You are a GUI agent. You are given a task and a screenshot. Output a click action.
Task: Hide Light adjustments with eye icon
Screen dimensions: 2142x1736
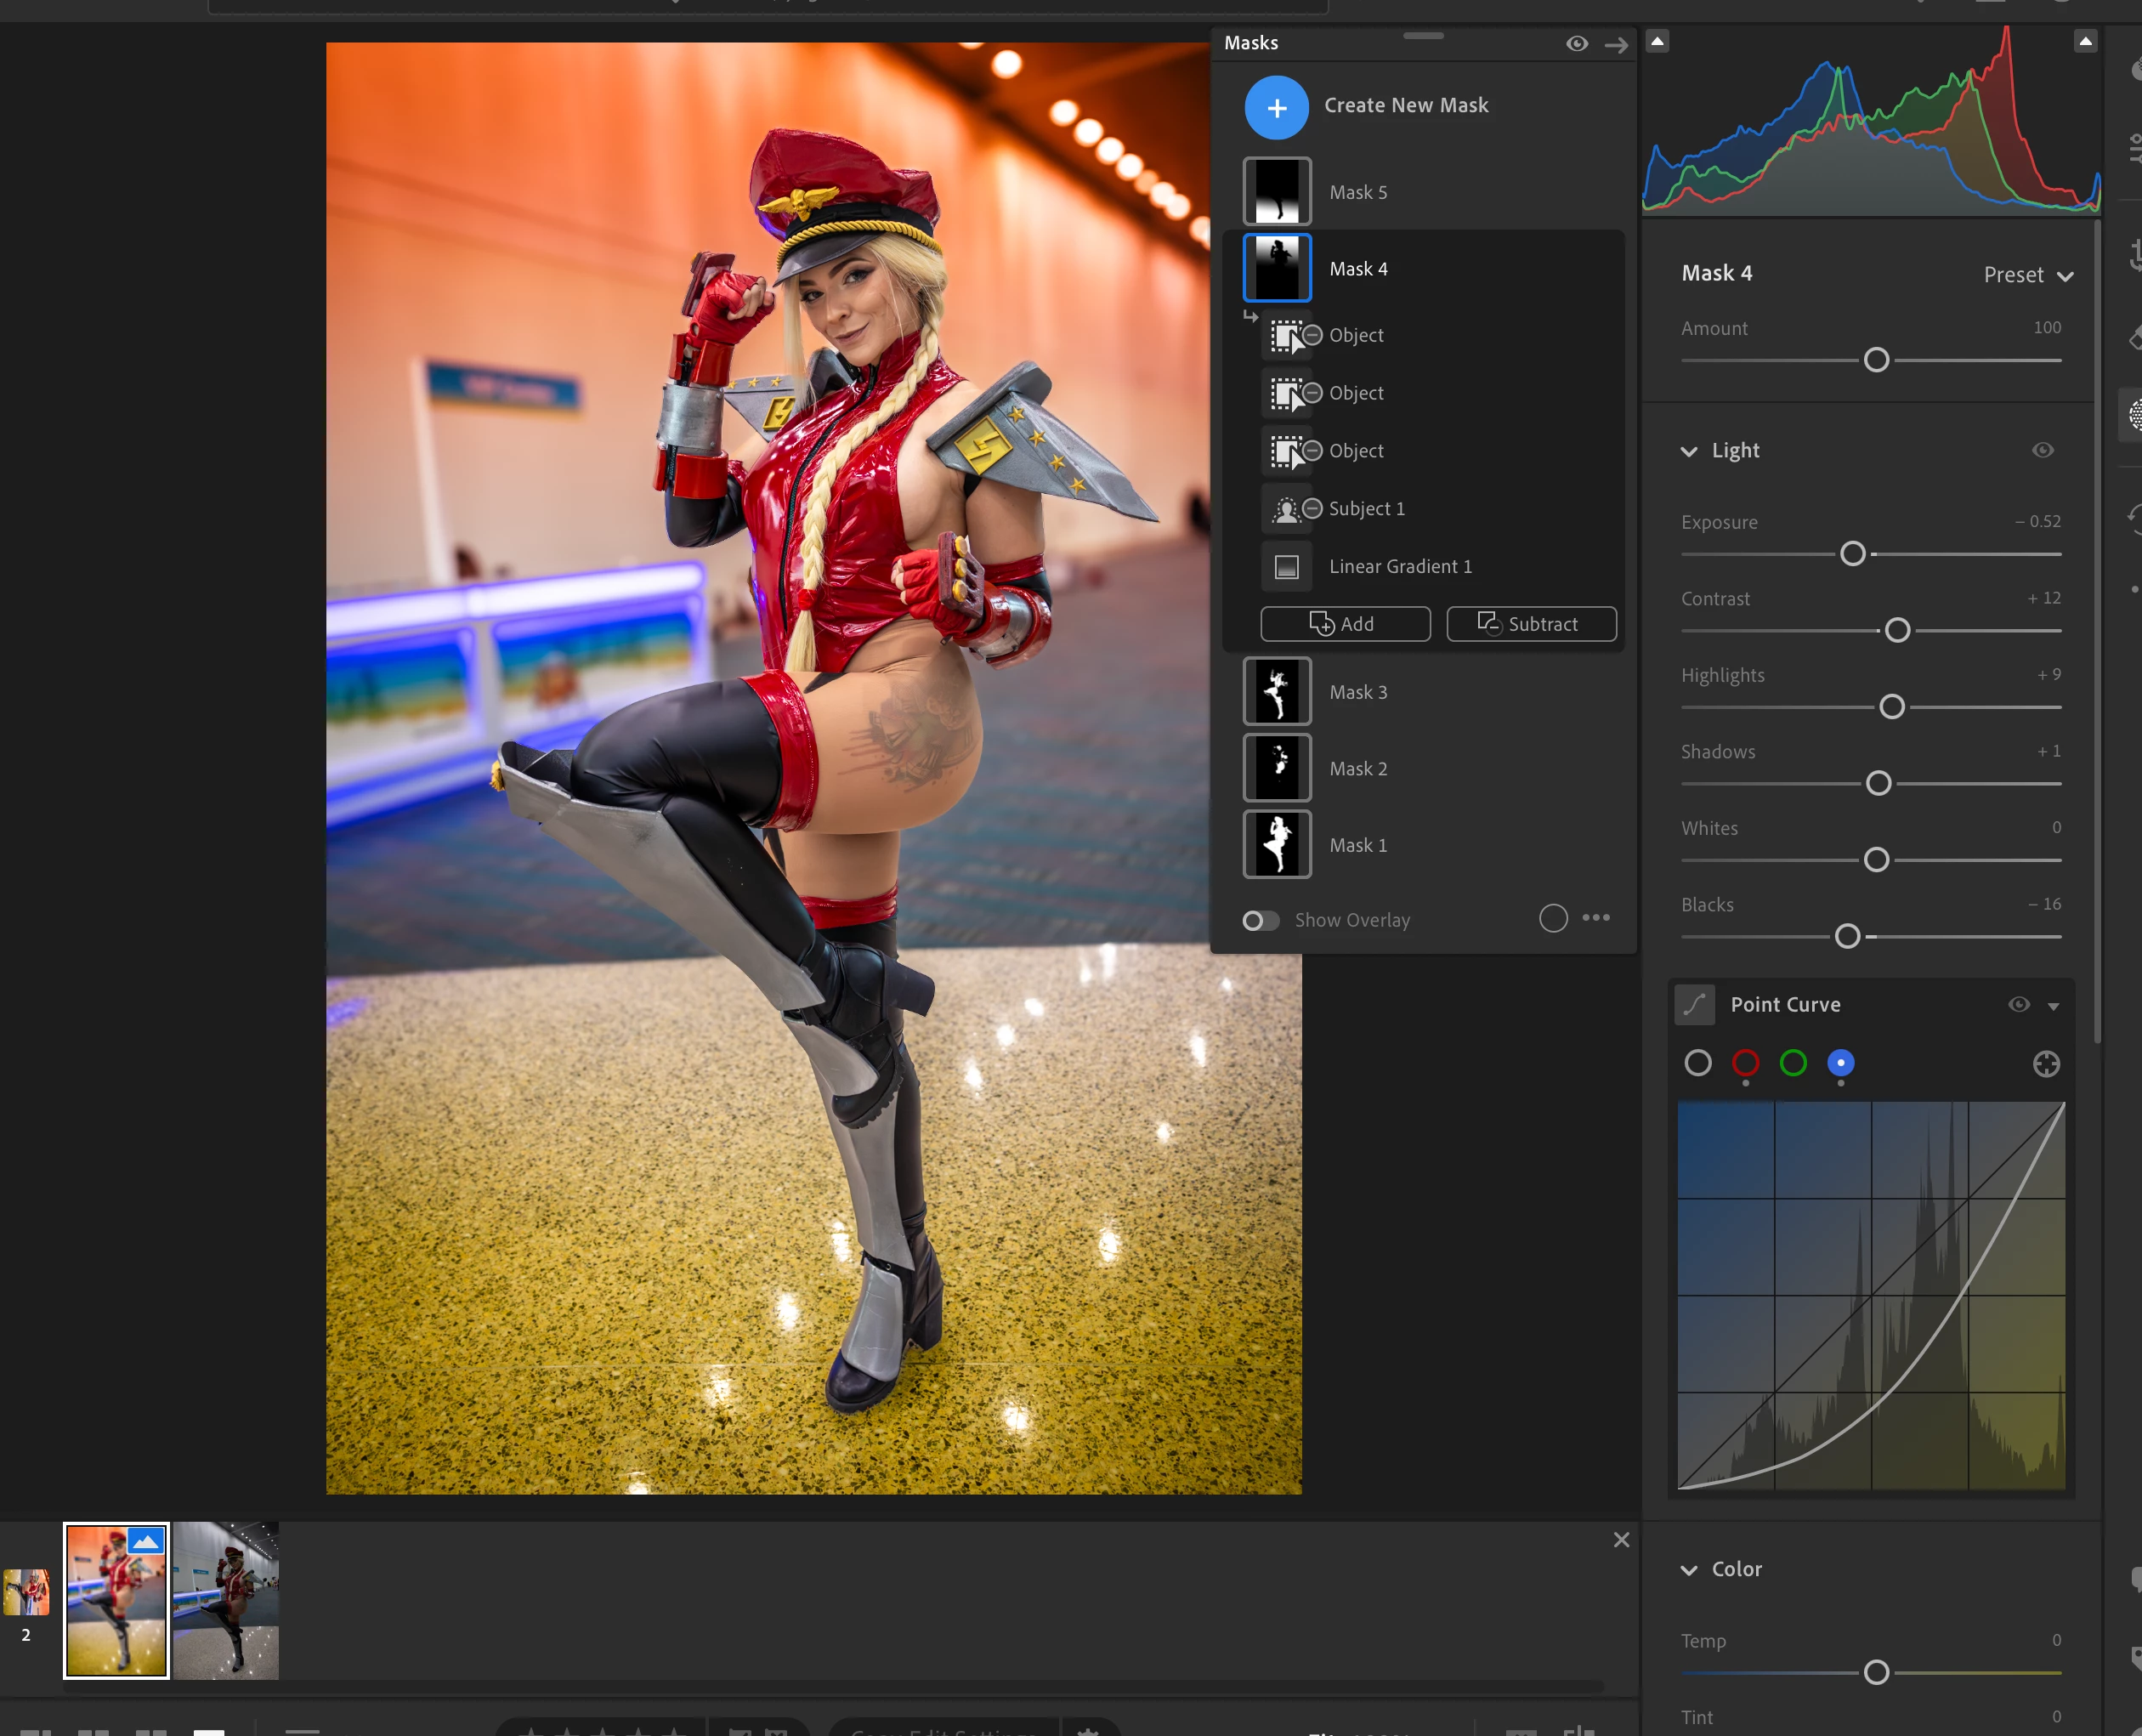tap(2043, 450)
